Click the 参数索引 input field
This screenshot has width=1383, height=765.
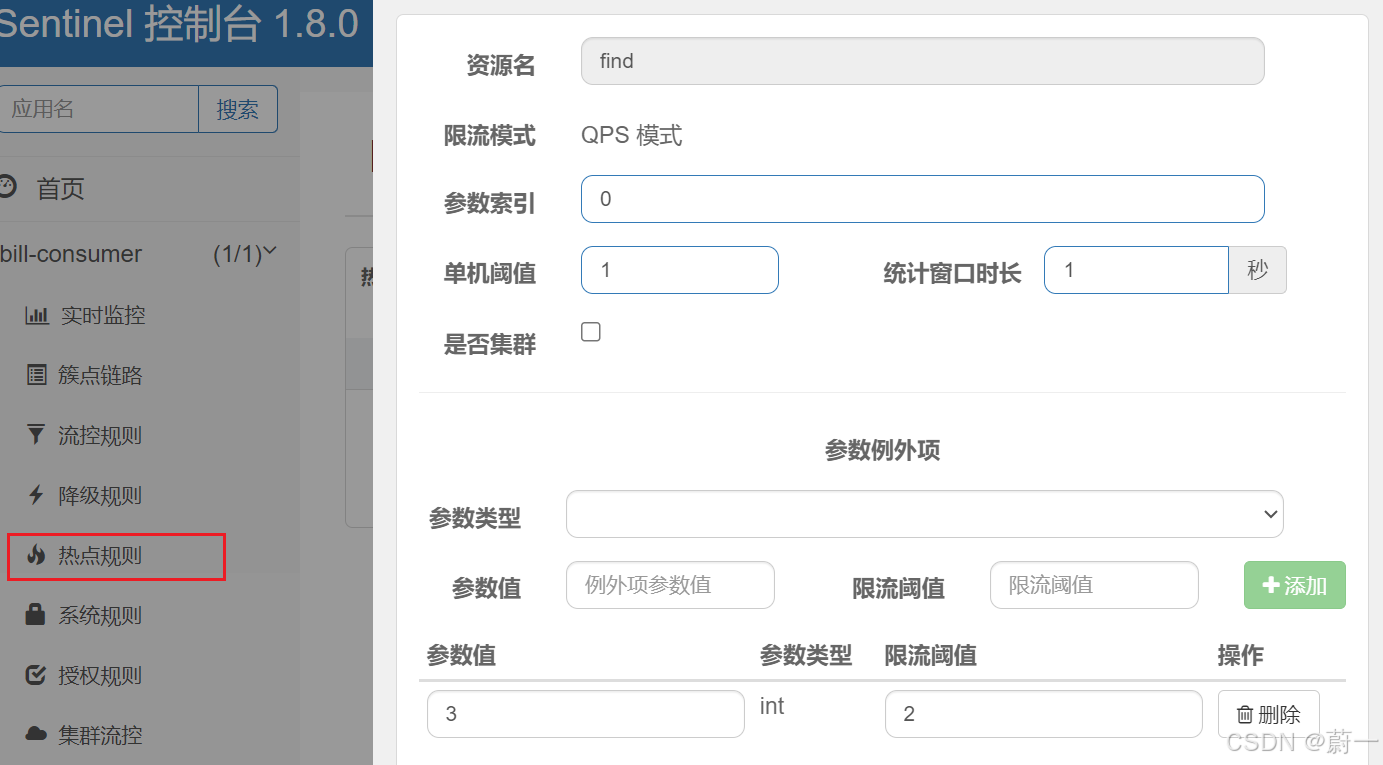point(923,199)
